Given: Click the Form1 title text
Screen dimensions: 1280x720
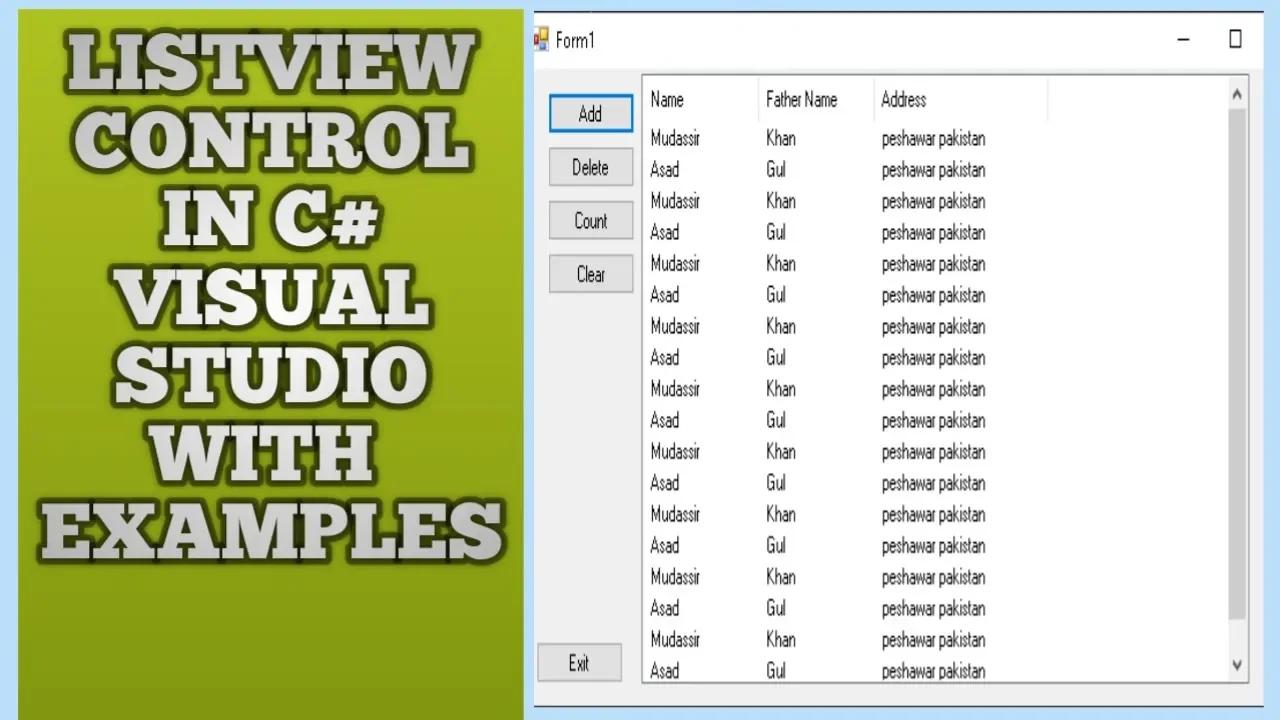Looking at the screenshot, I should (575, 41).
